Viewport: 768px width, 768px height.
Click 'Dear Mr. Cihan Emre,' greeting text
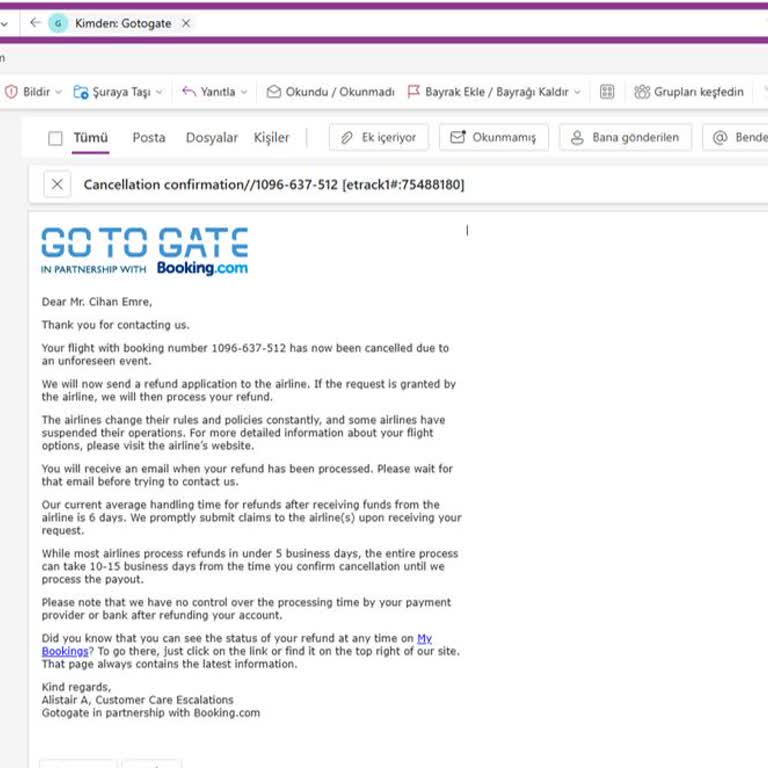(x=97, y=302)
